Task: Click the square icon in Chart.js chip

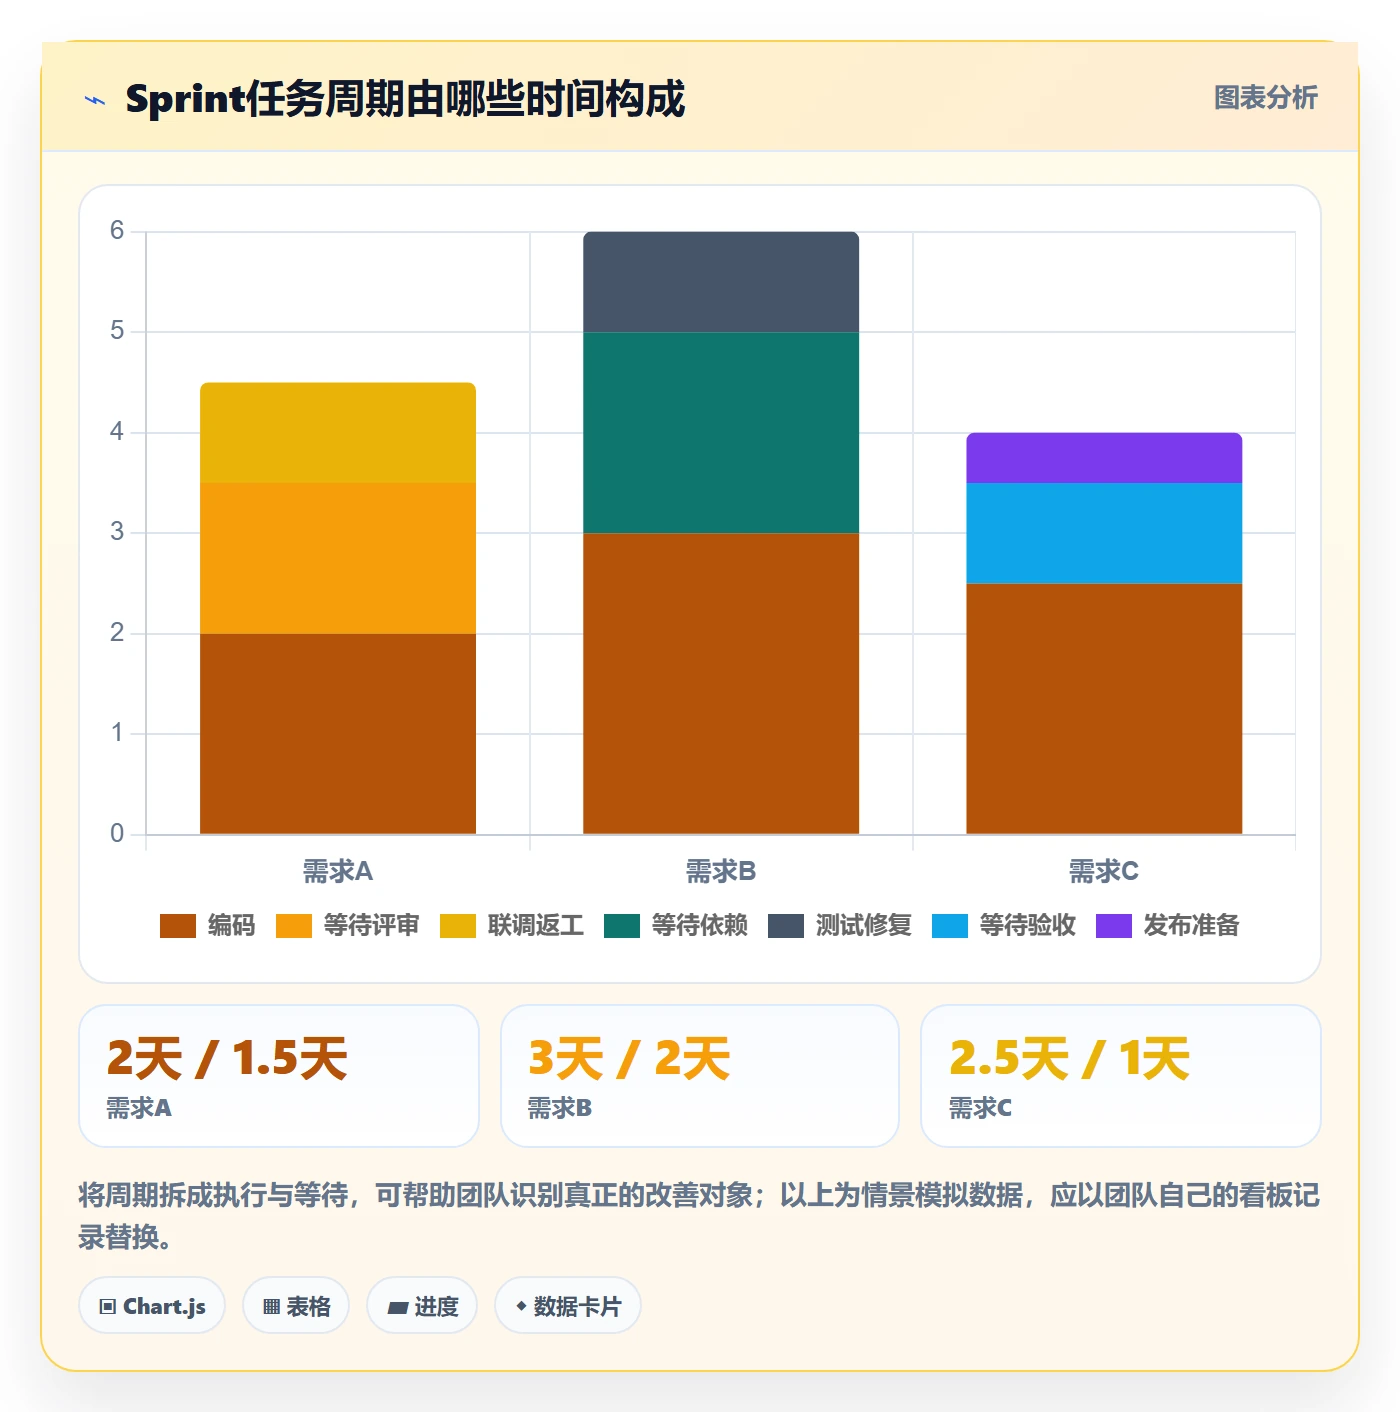Action: point(108,1307)
